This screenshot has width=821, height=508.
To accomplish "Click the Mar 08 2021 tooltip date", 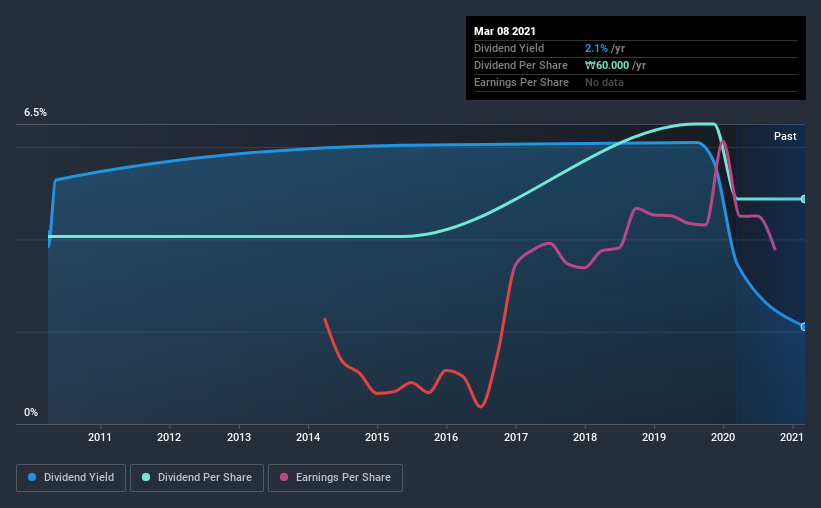I will coord(505,31).
